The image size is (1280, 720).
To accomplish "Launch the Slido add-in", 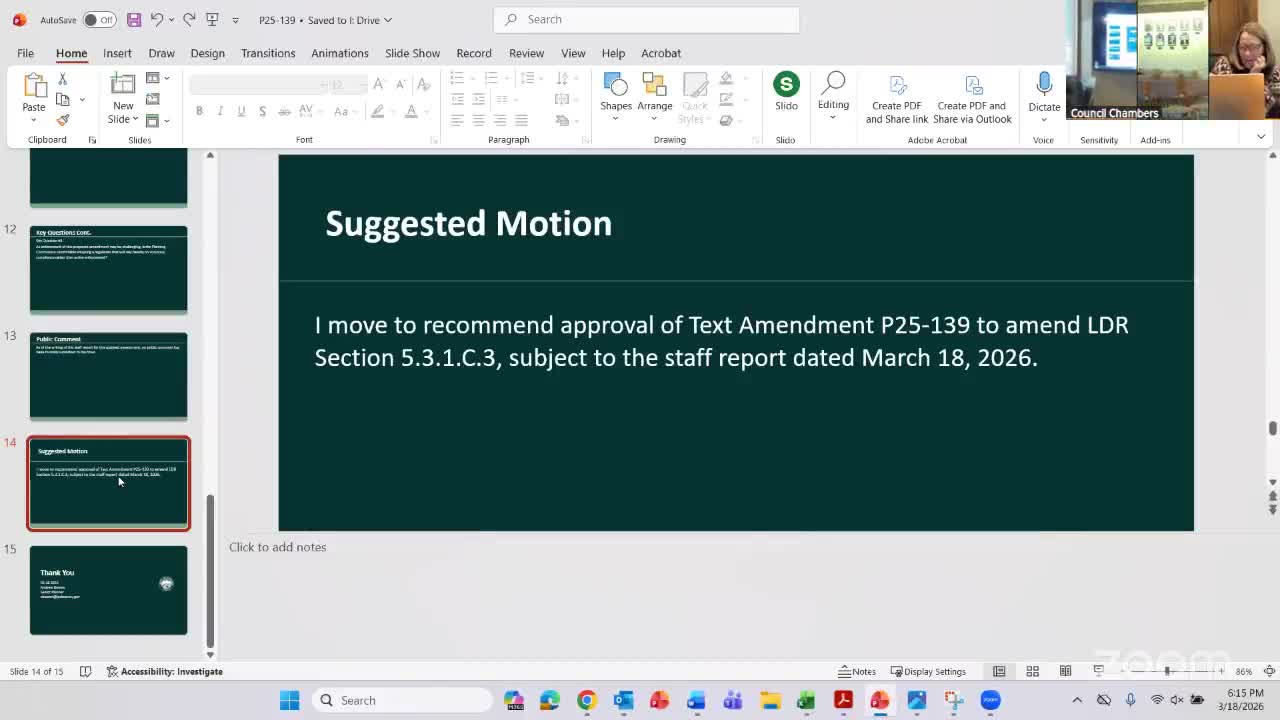I will click(x=786, y=92).
